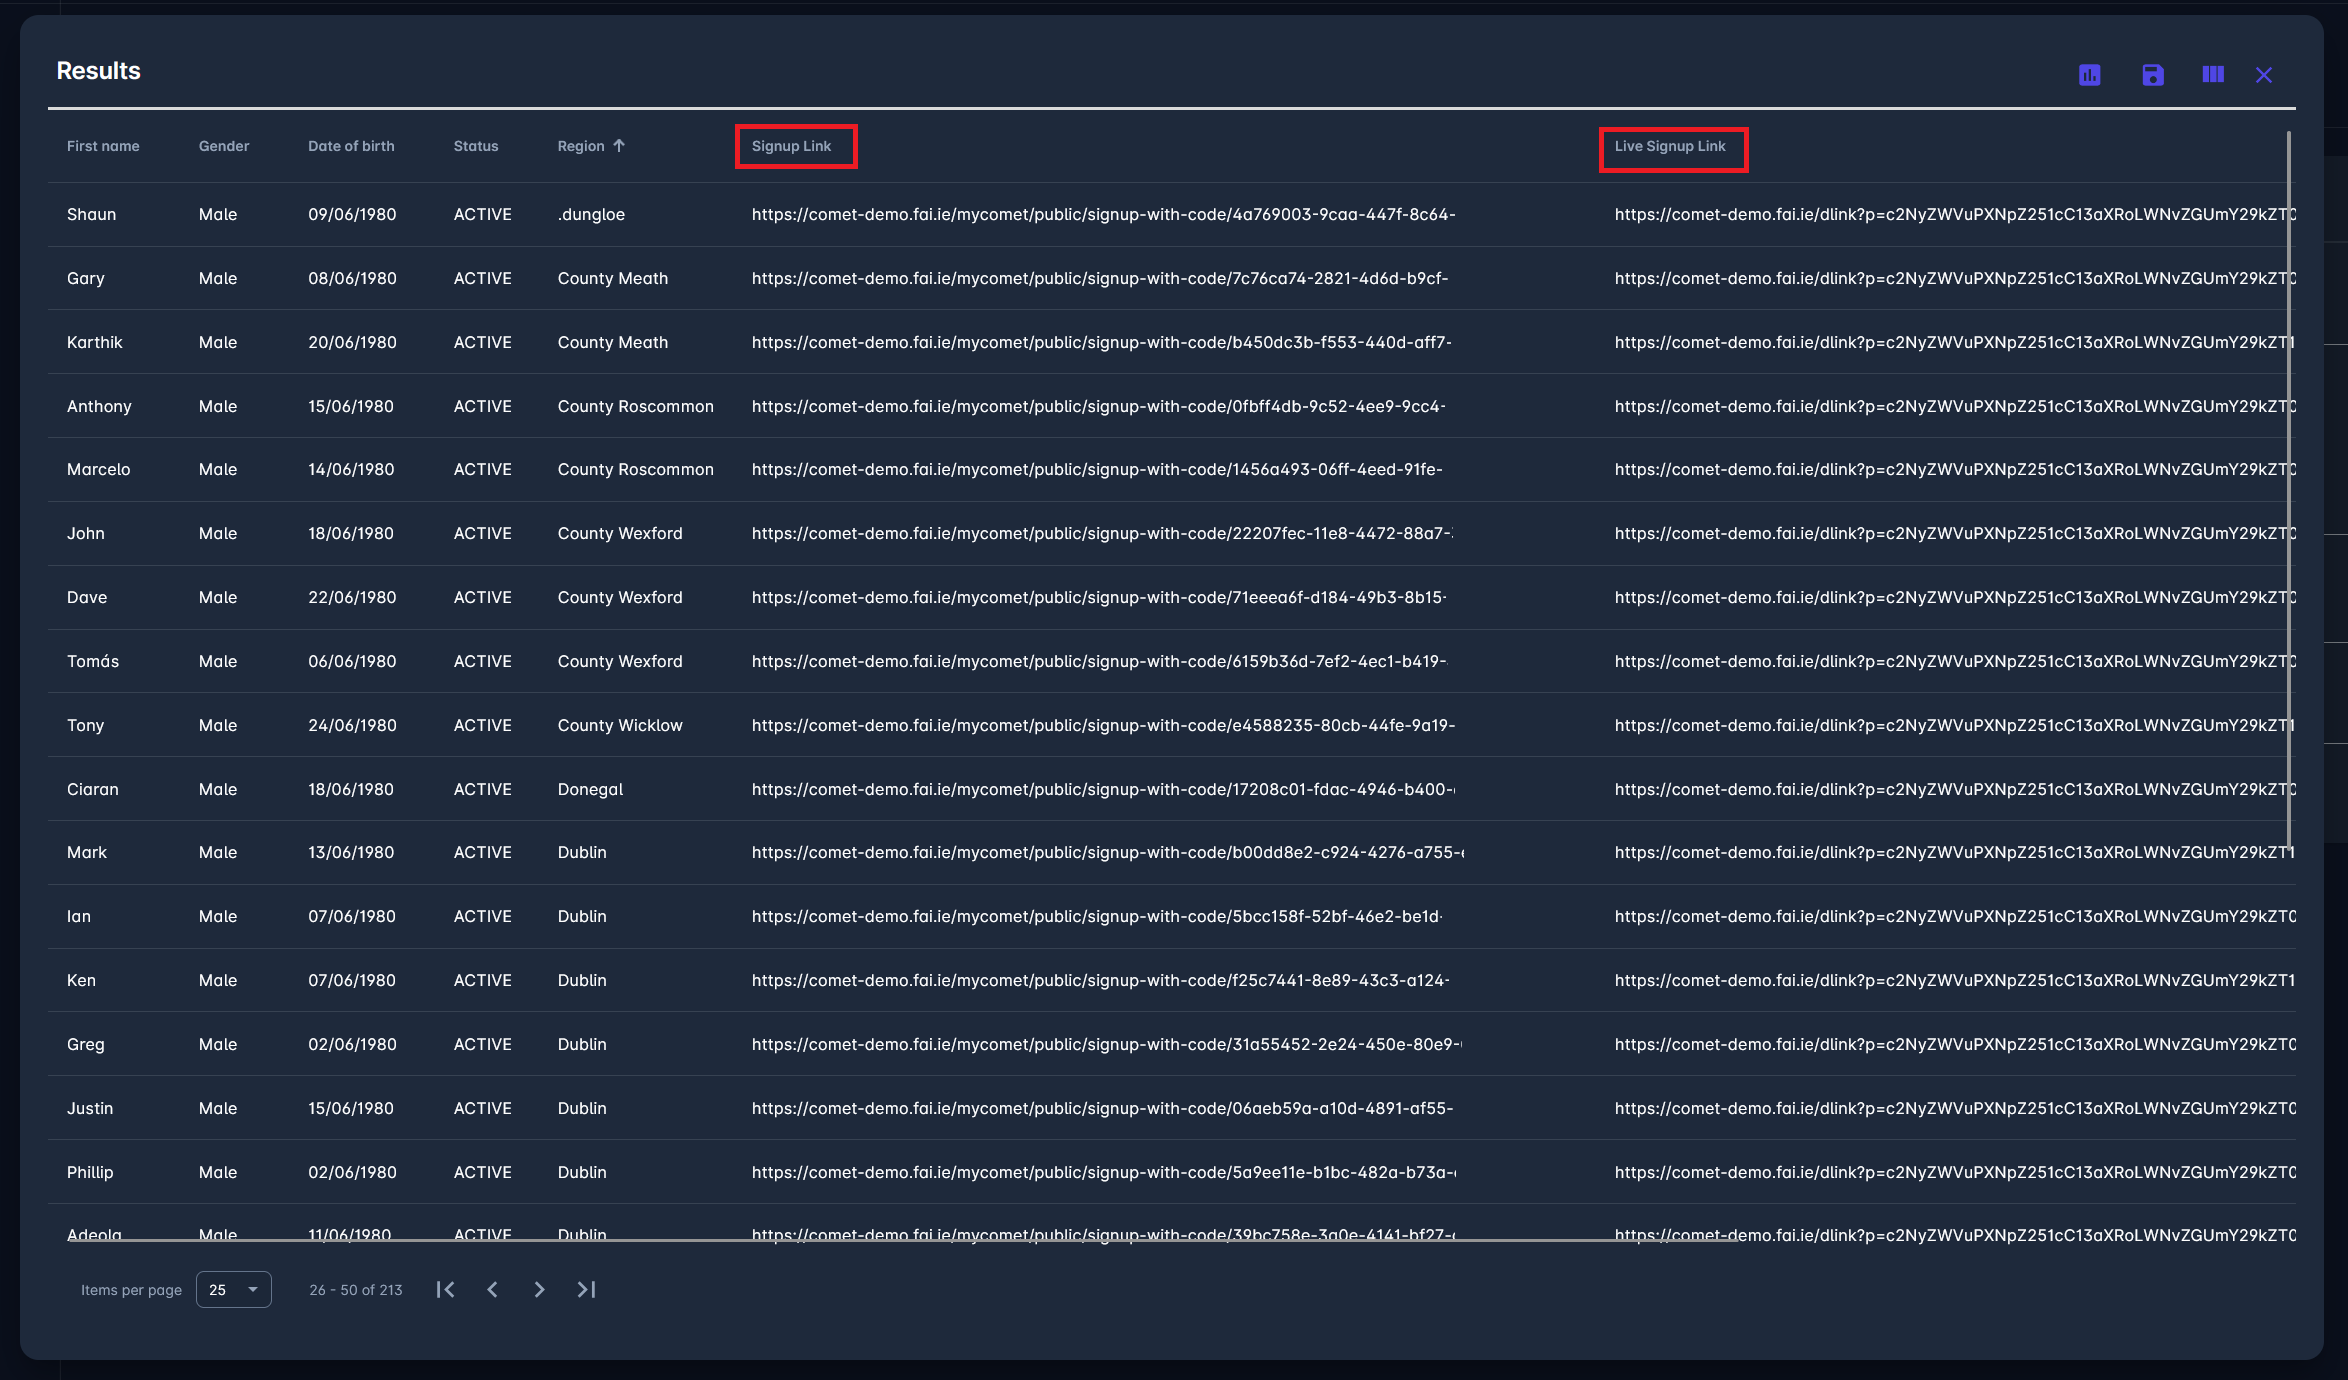This screenshot has height=1380, width=2348.
Task: Click the save results floppy icon
Action: 2152,75
